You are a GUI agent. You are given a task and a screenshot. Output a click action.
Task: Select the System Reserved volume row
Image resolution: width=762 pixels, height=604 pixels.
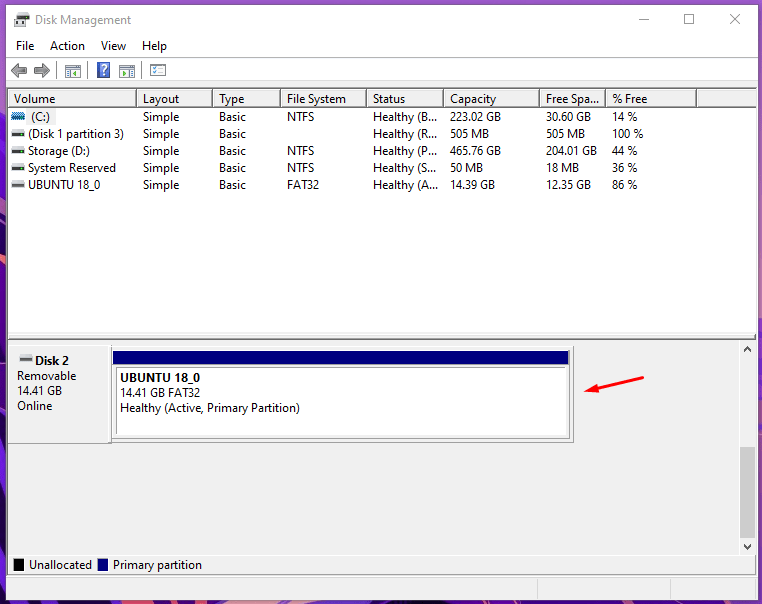(353, 168)
